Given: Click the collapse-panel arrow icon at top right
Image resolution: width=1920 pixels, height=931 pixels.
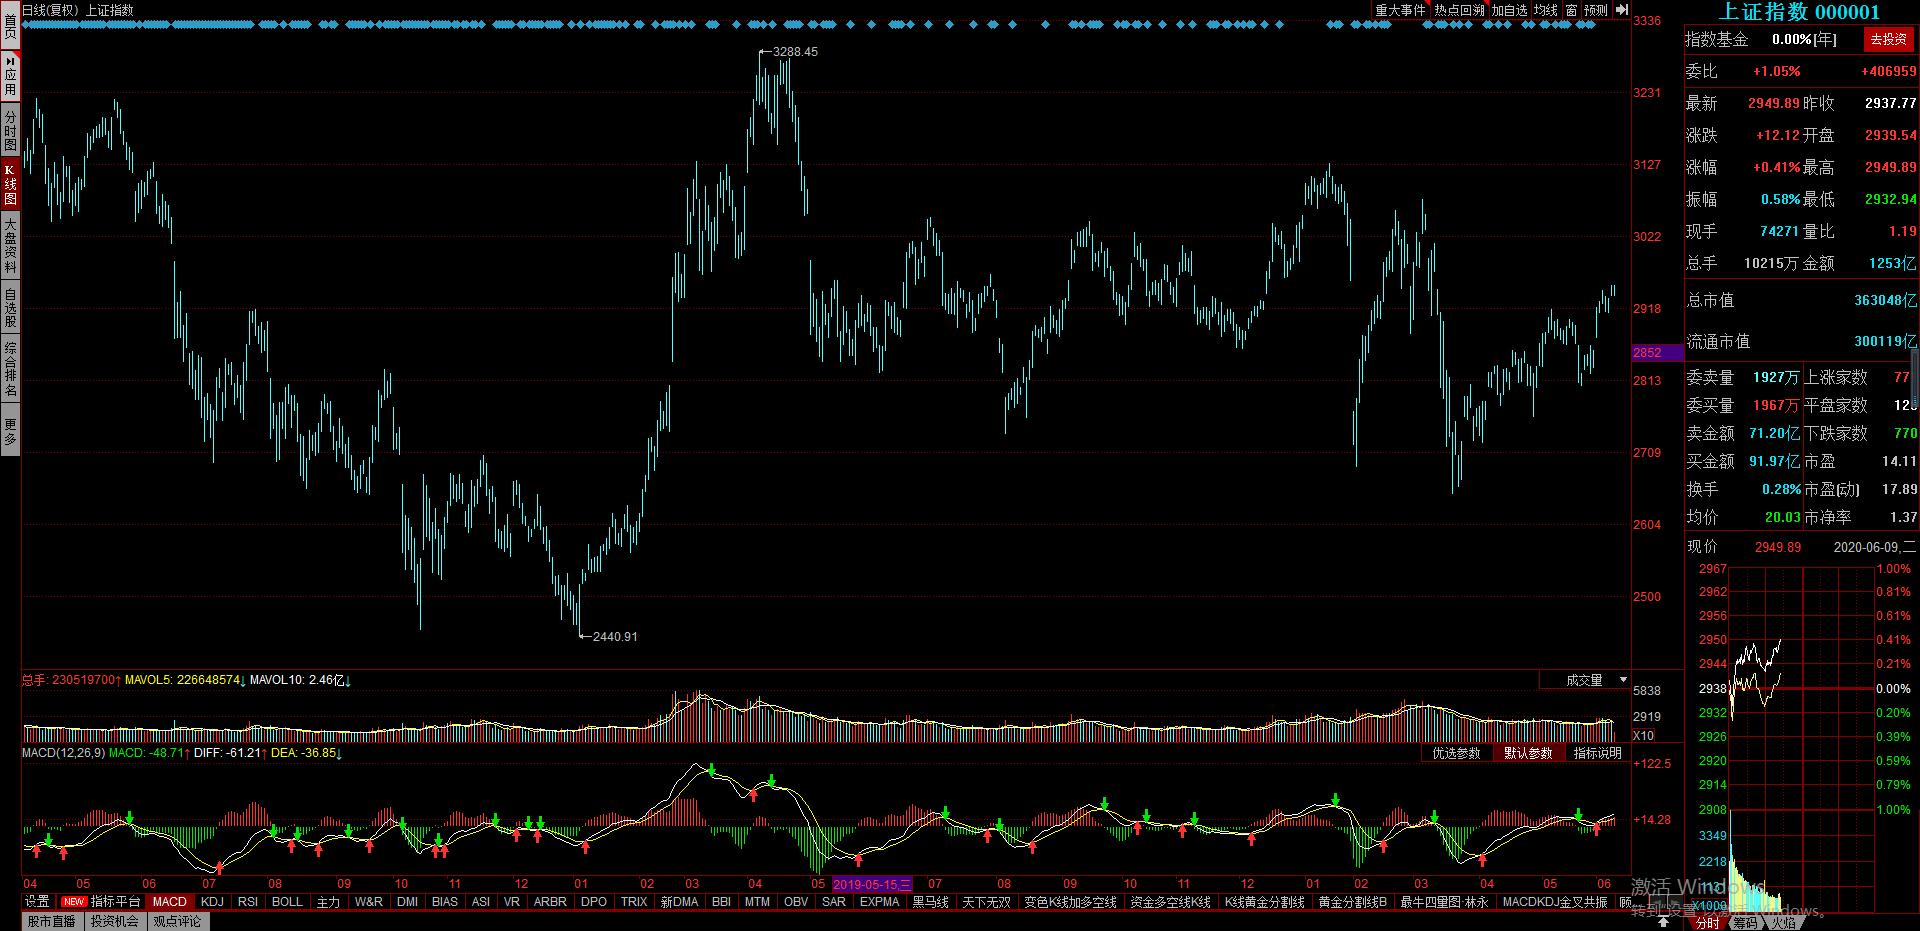Looking at the screenshot, I should [x=1622, y=10].
